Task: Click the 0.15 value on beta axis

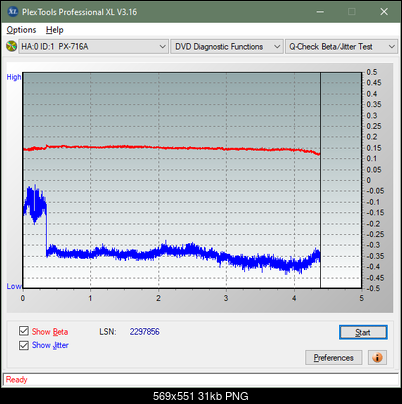Action: point(374,148)
